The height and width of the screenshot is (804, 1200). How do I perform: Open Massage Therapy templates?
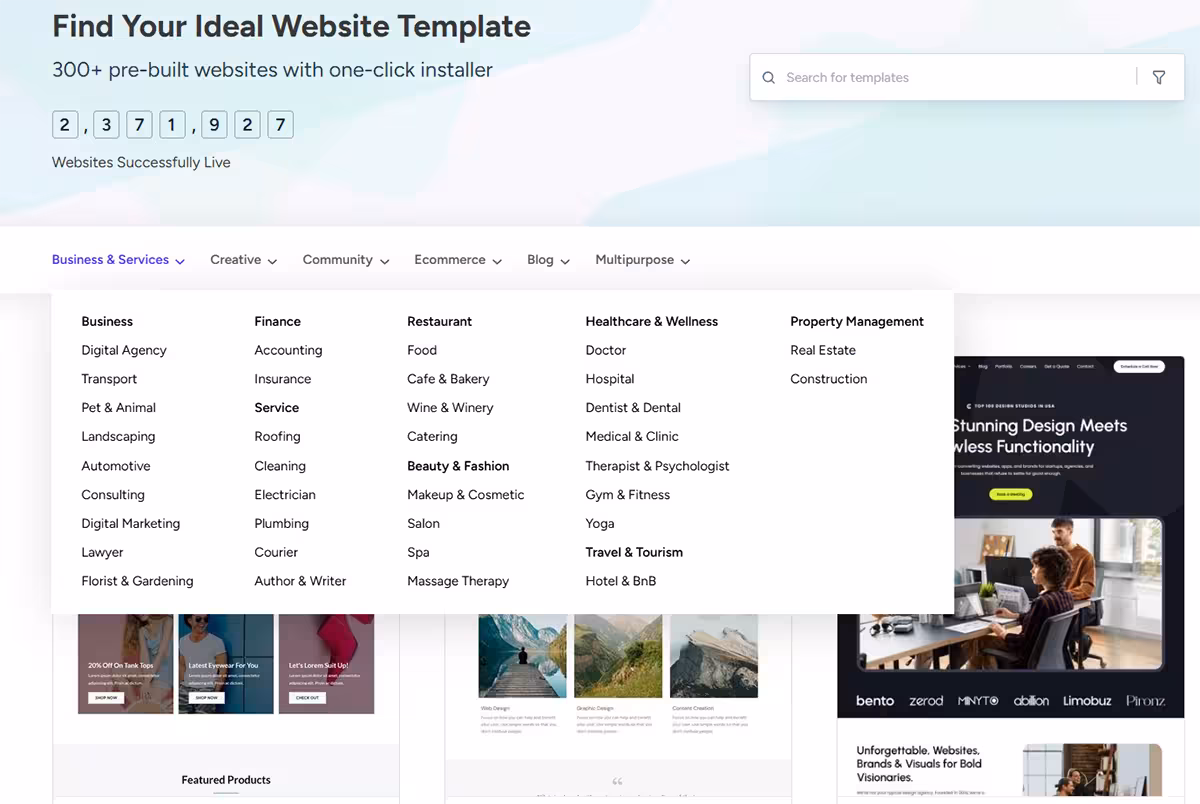coord(458,581)
